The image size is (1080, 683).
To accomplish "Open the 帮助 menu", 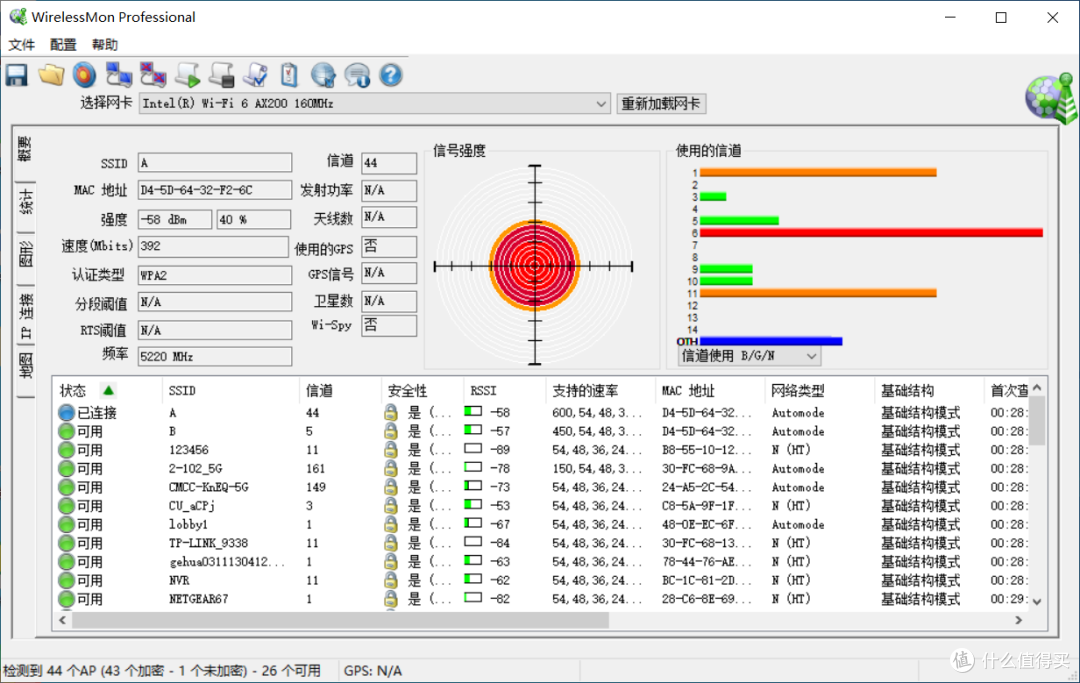I will coord(105,45).
